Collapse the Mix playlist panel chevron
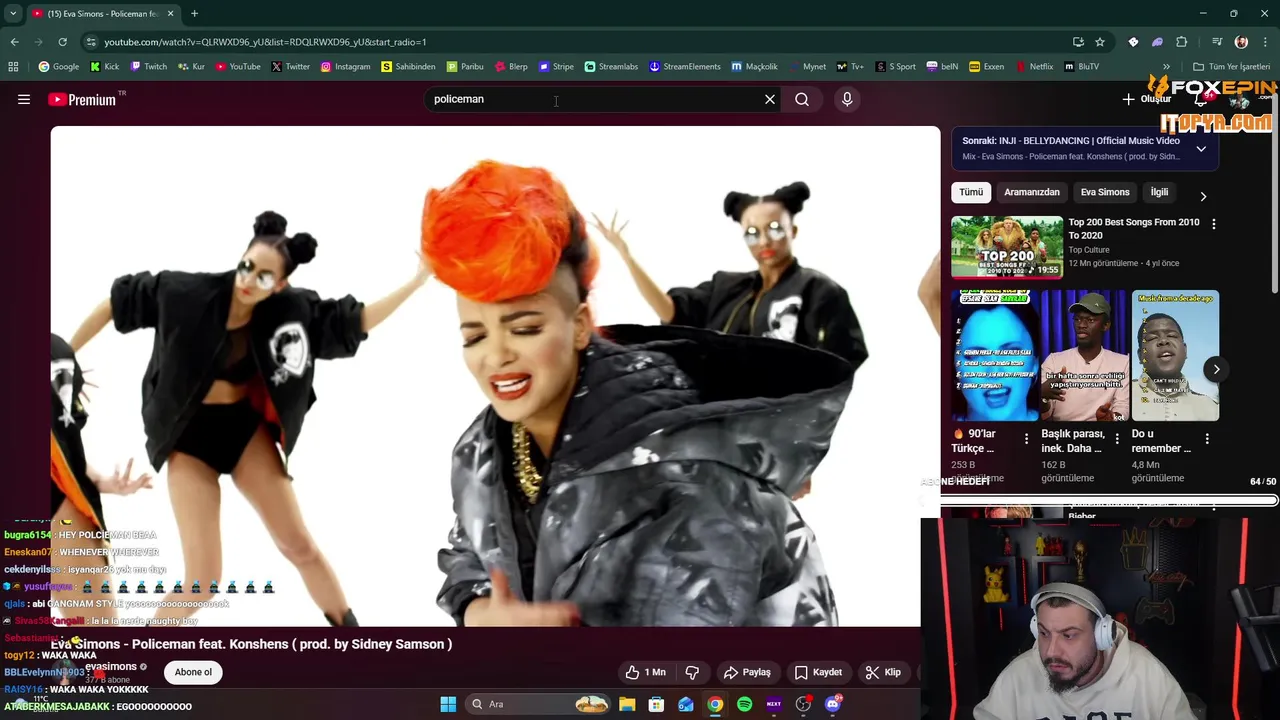 1201,148
